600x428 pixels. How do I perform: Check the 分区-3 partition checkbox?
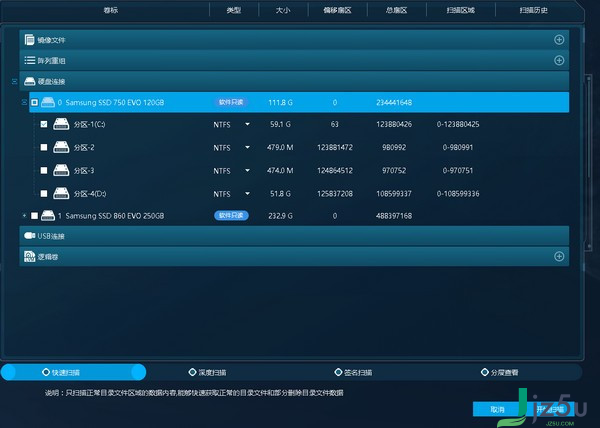click(x=44, y=170)
